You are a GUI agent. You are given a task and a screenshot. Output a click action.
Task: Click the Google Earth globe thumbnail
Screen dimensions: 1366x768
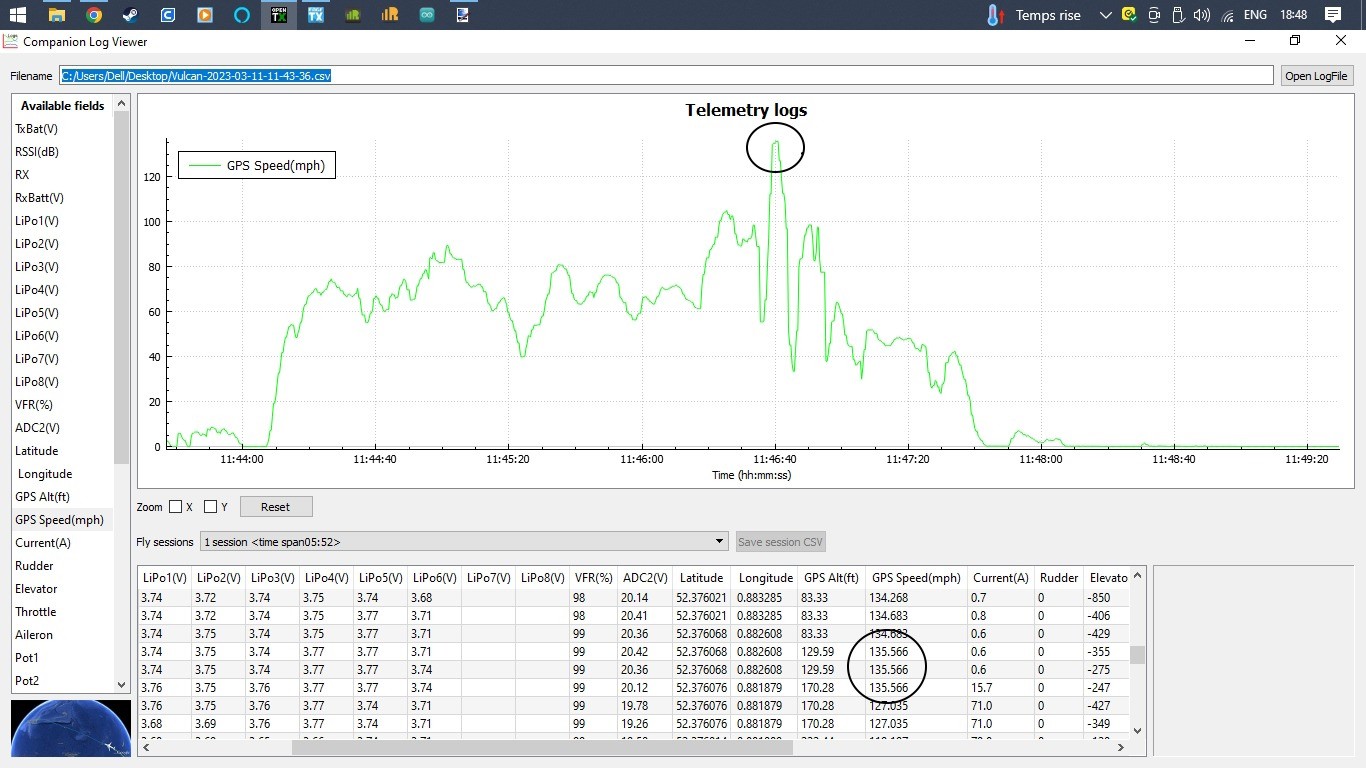71,728
